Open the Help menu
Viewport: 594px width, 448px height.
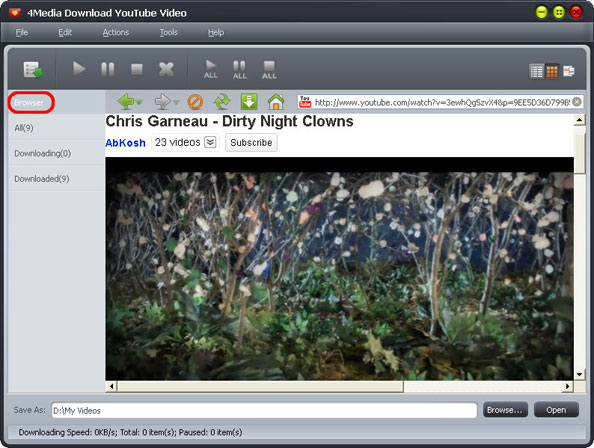tap(216, 33)
